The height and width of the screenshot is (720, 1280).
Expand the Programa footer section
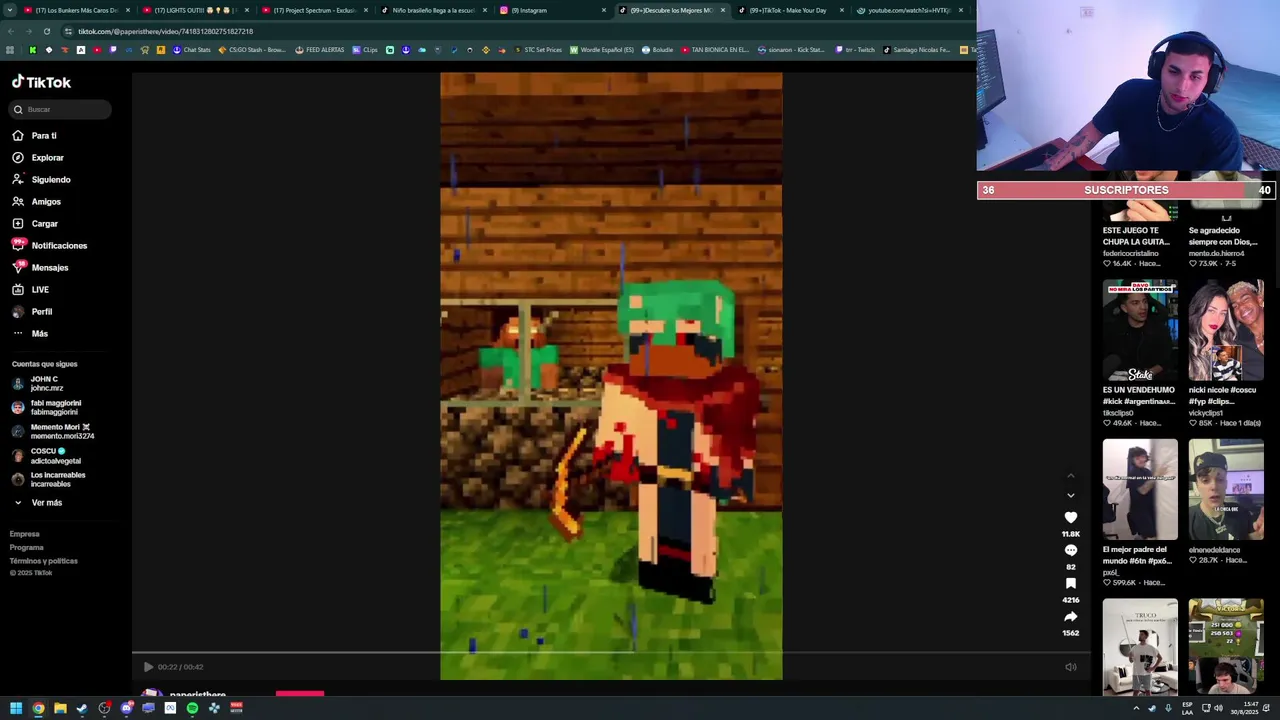click(x=27, y=547)
